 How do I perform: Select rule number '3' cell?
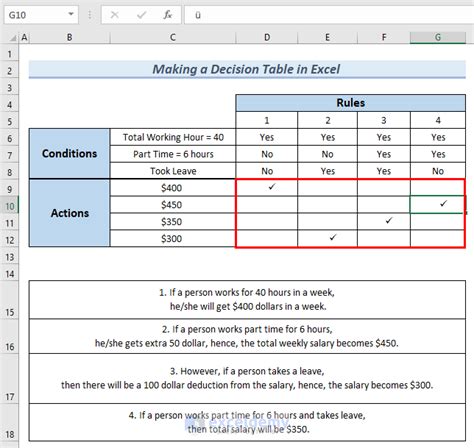point(384,120)
